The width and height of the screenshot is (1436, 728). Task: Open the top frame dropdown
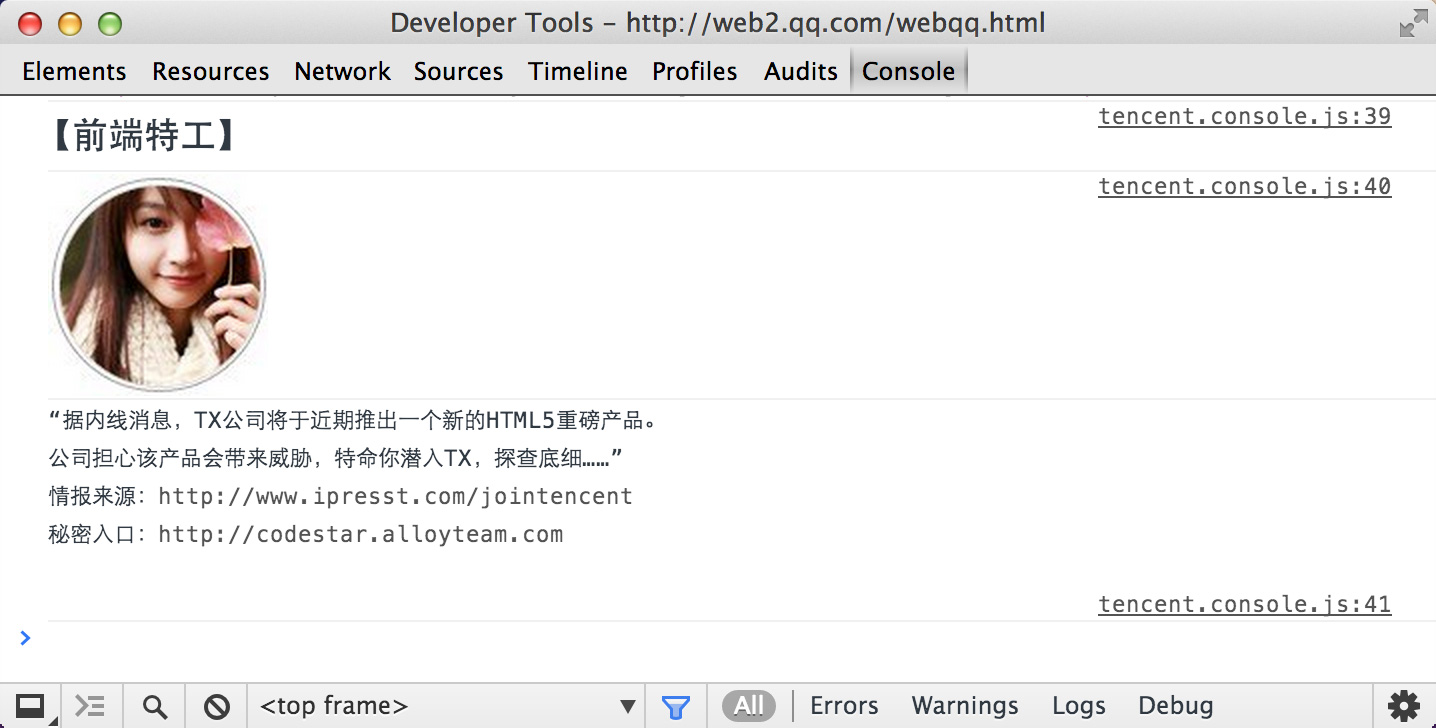[x=447, y=706]
